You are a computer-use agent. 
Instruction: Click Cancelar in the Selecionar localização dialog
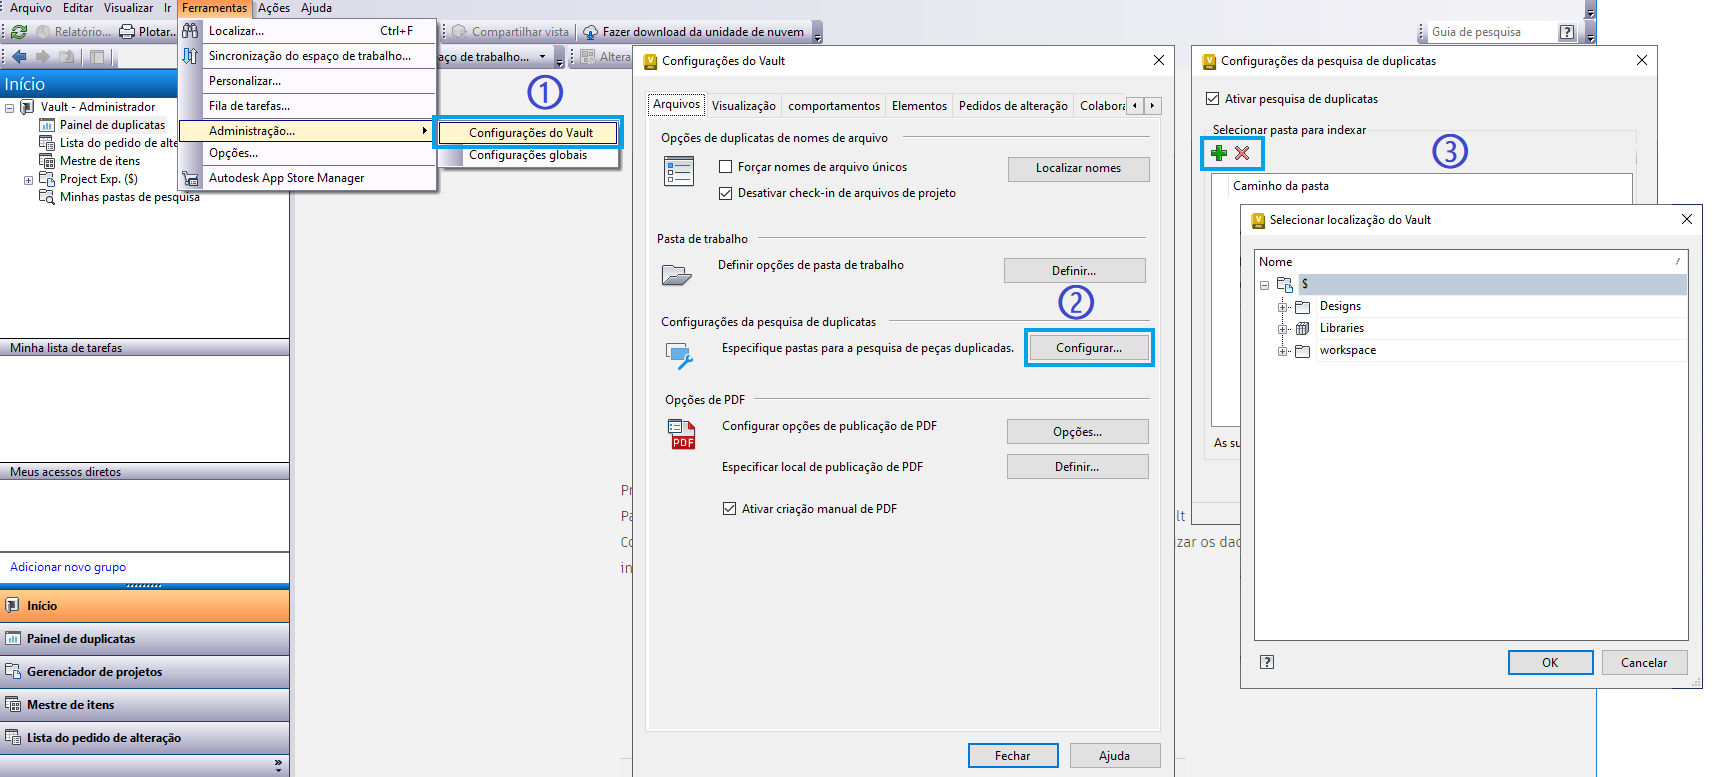point(1644,663)
